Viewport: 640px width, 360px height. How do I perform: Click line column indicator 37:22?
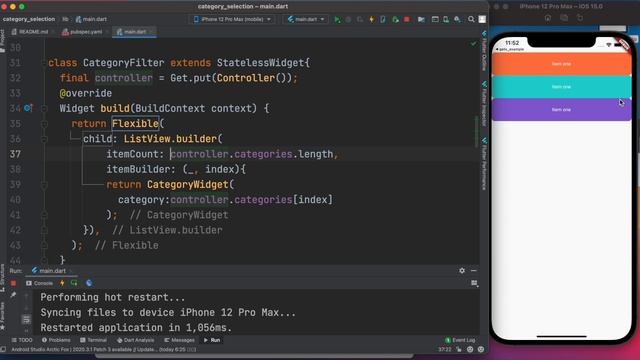point(444,350)
